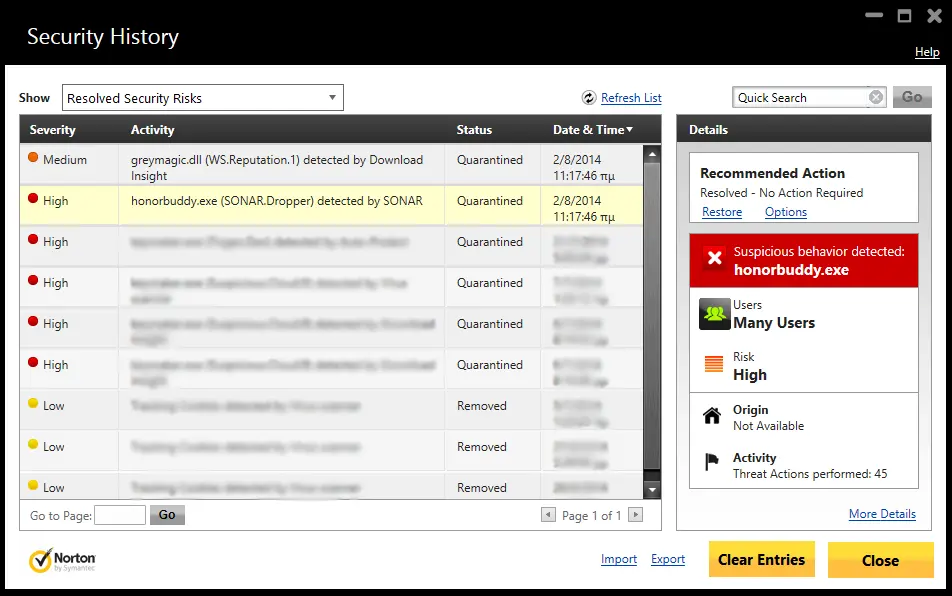Viewport: 952px width, 596px height.
Task: Click the Norton by Symantec logo
Action: pyautogui.click(x=62, y=560)
